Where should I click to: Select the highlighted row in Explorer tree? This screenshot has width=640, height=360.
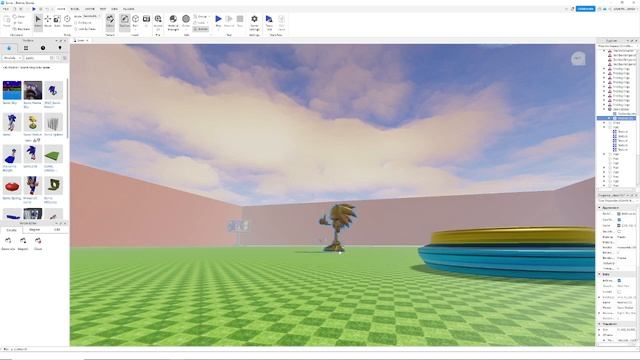[616, 118]
